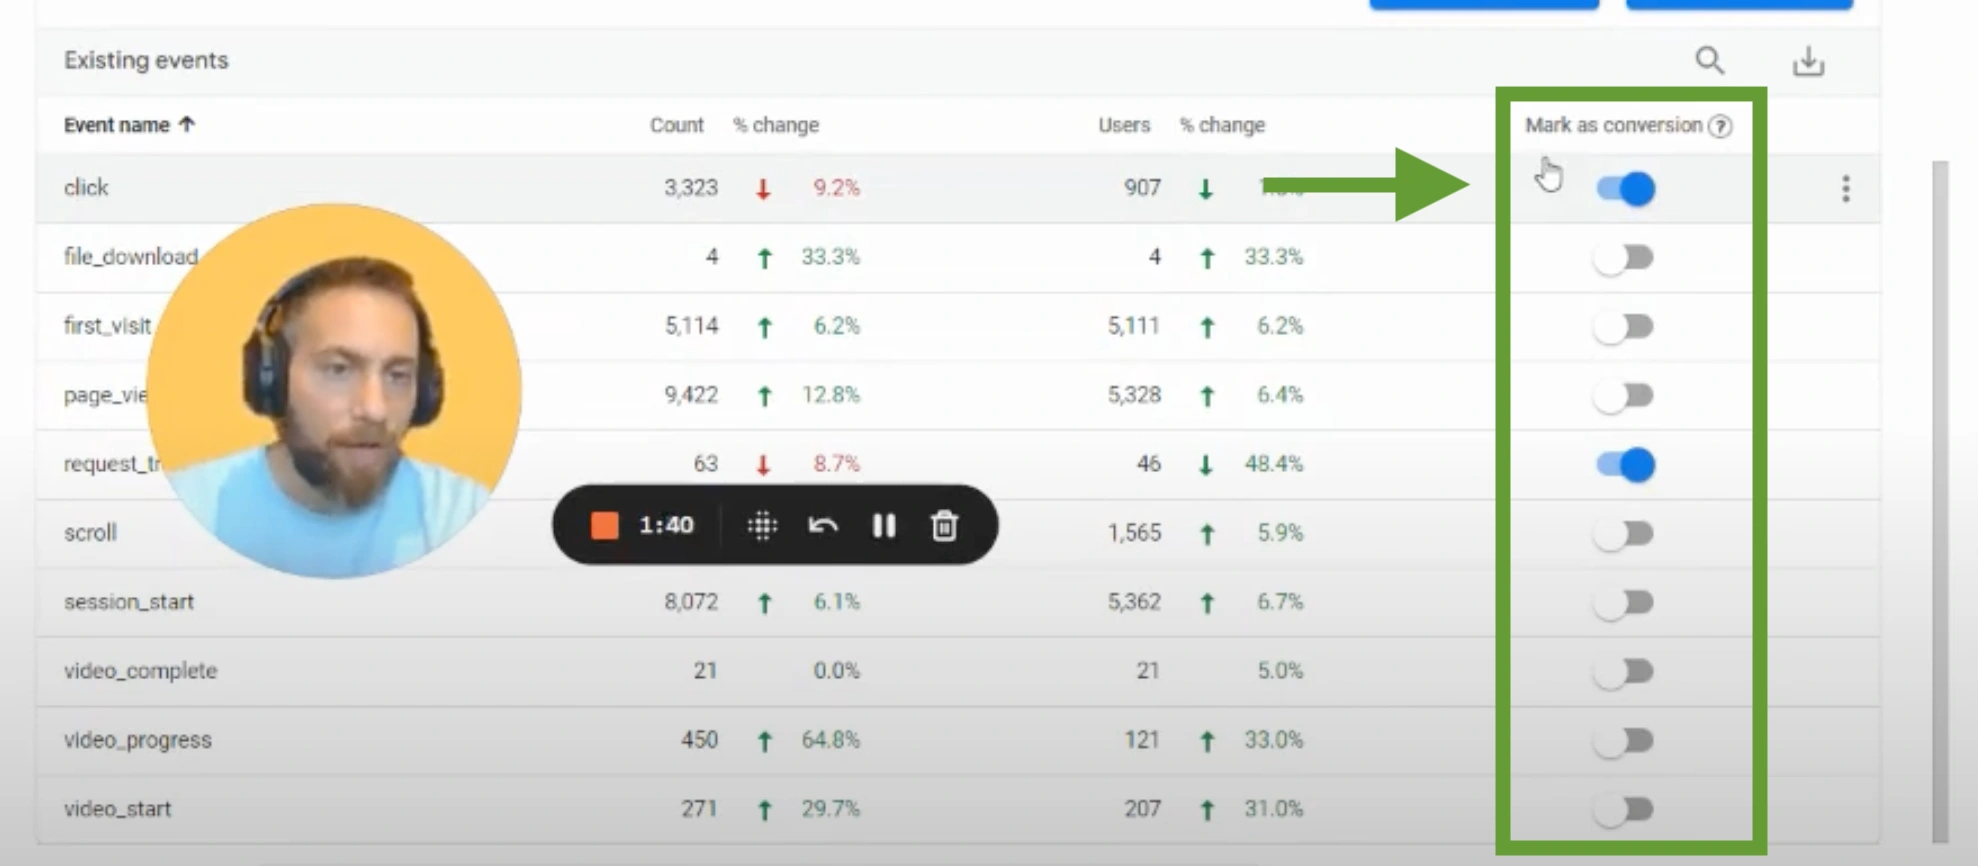Select the users value 207

1142,809
